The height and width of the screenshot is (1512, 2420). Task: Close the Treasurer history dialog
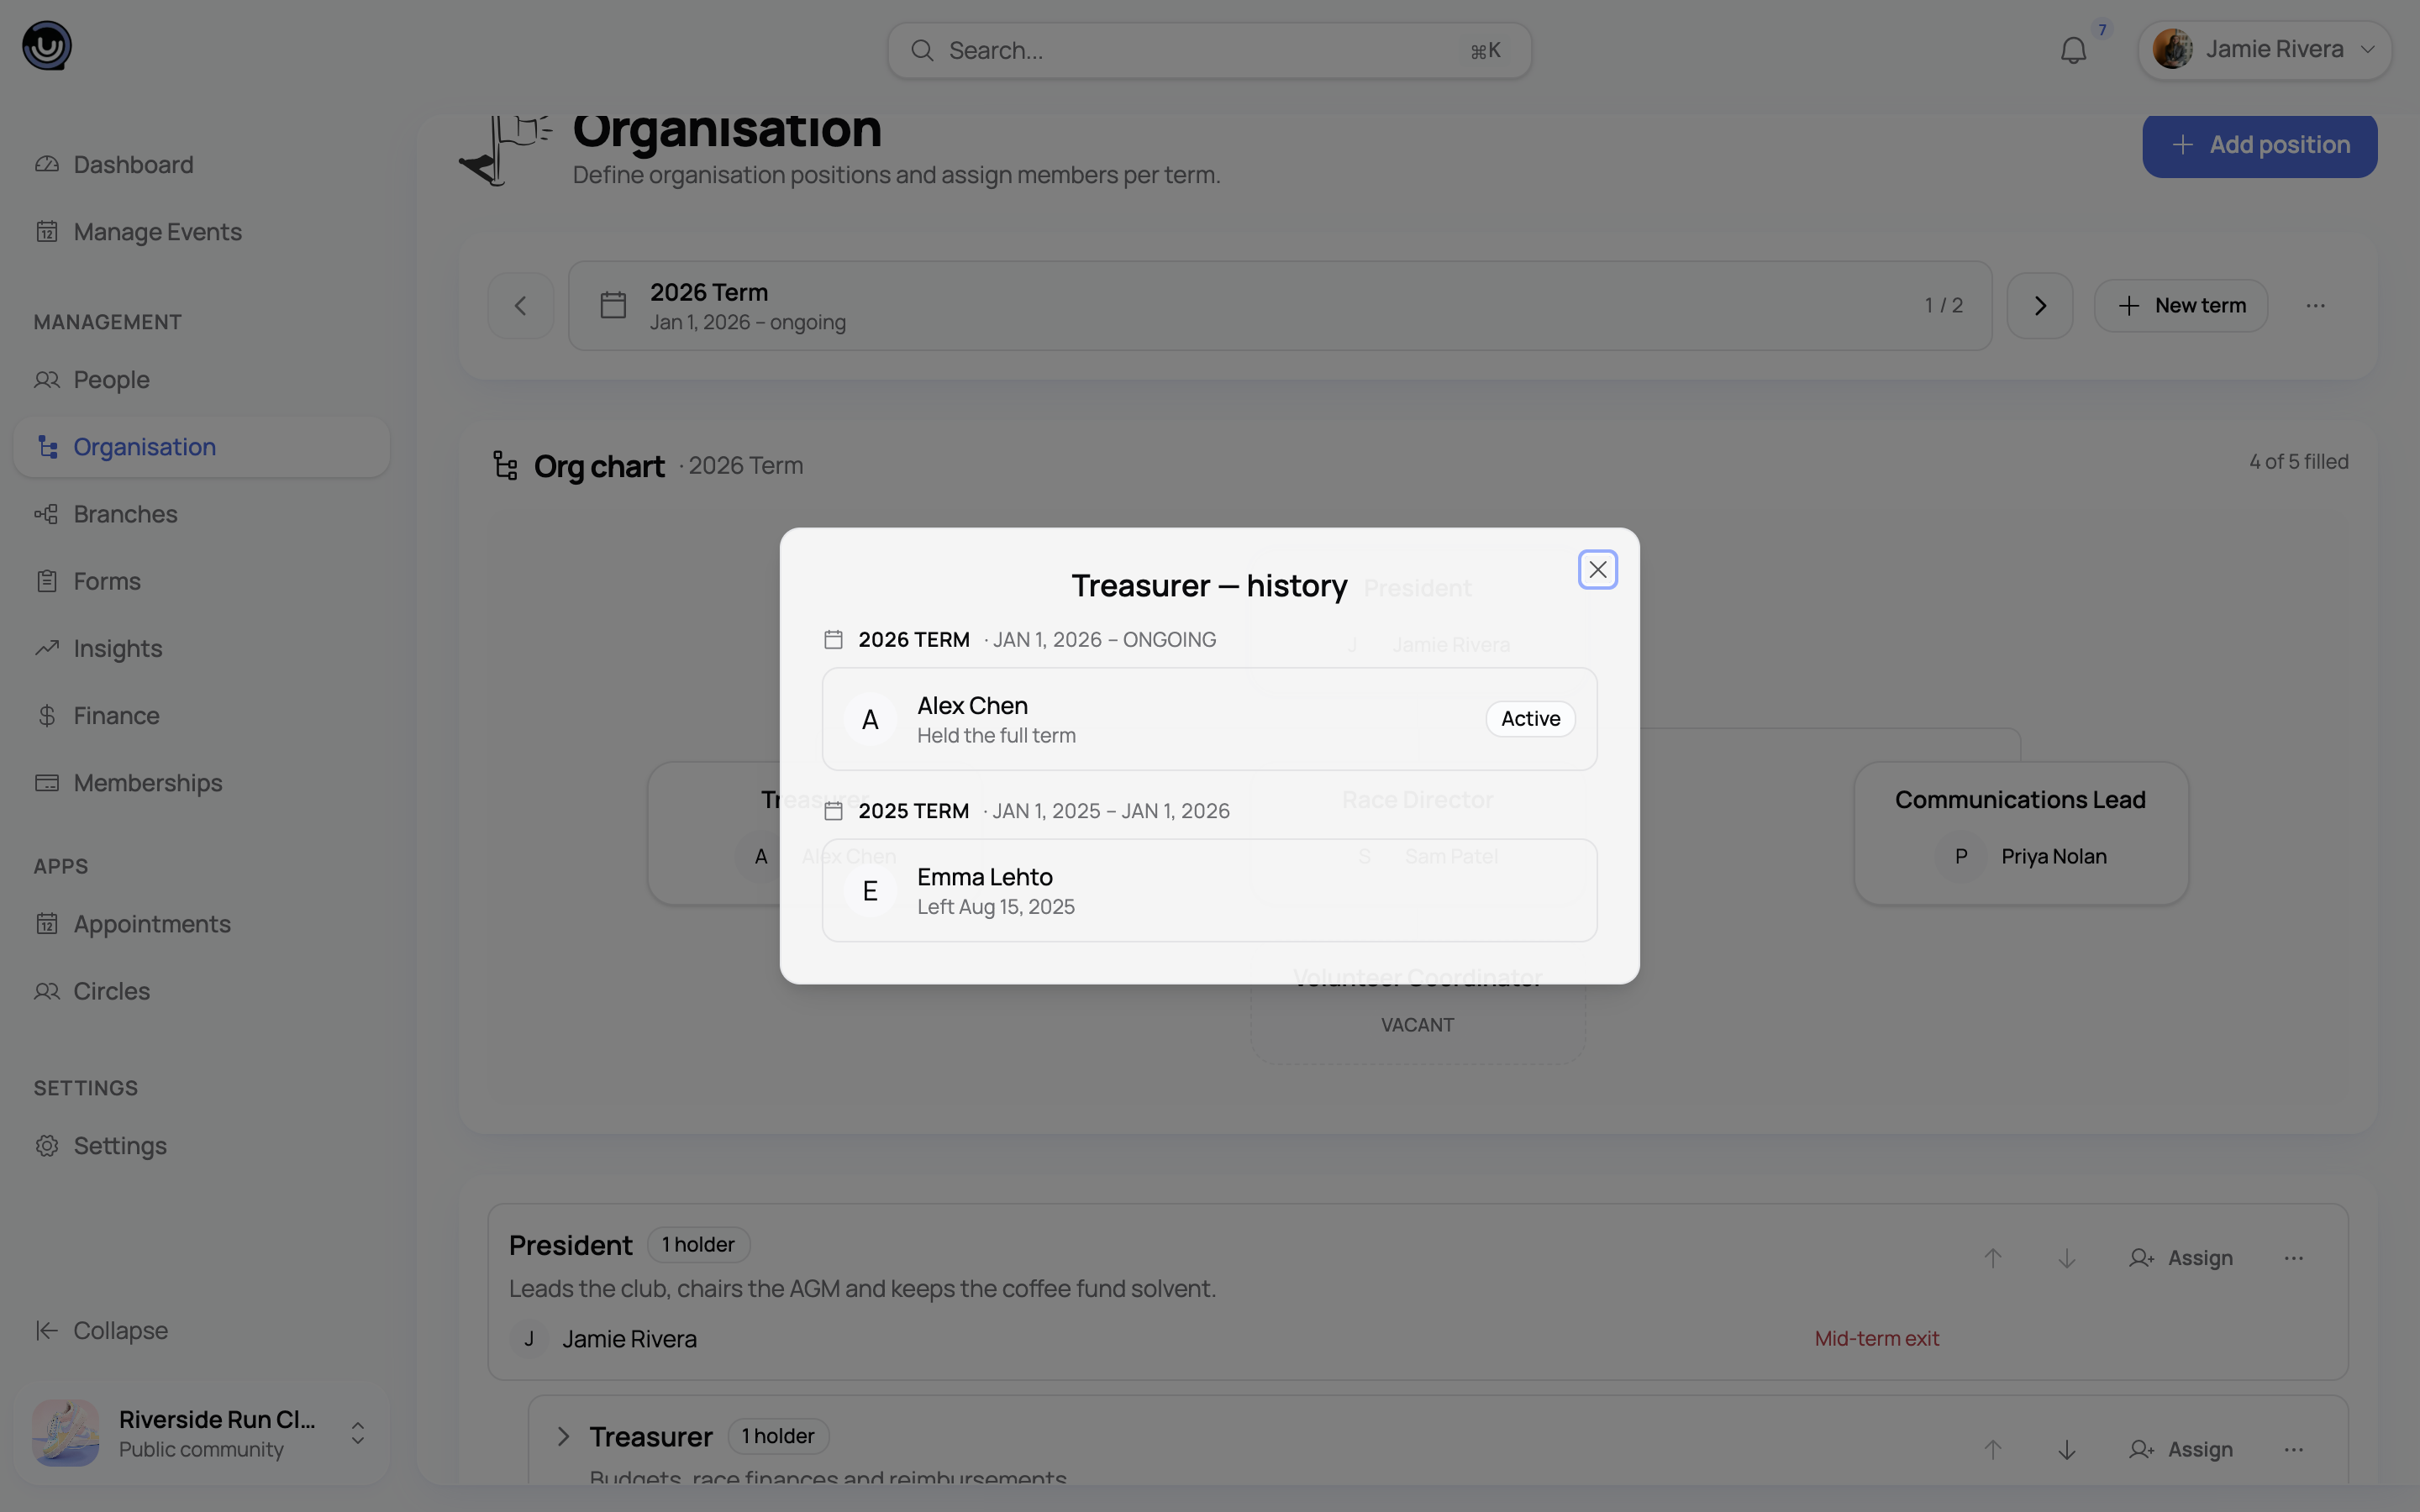tap(1597, 570)
